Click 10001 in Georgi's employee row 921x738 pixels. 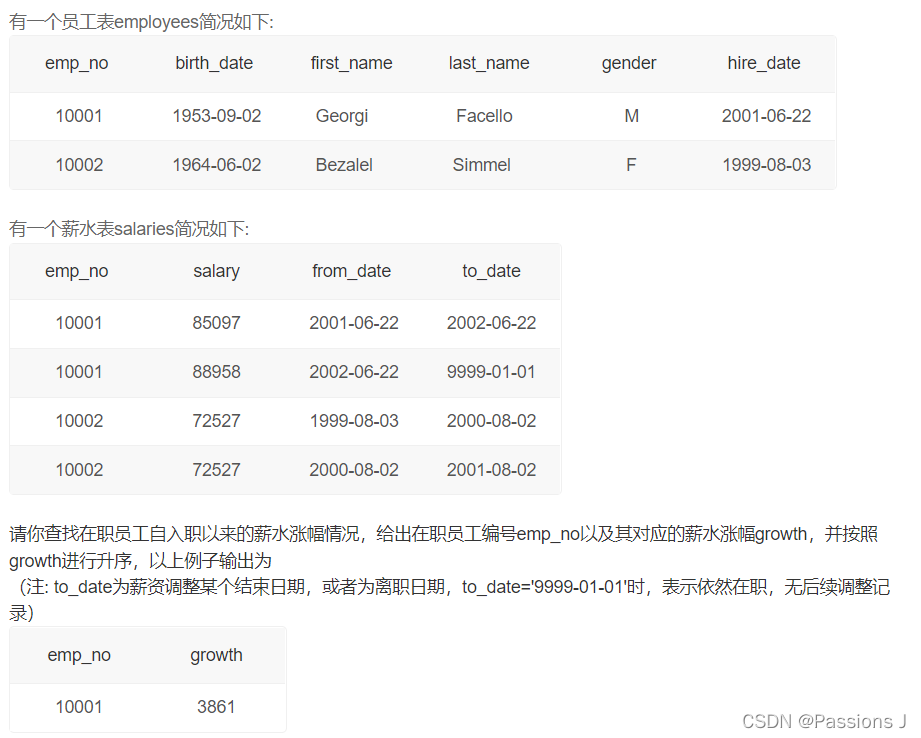pos(79,116)
